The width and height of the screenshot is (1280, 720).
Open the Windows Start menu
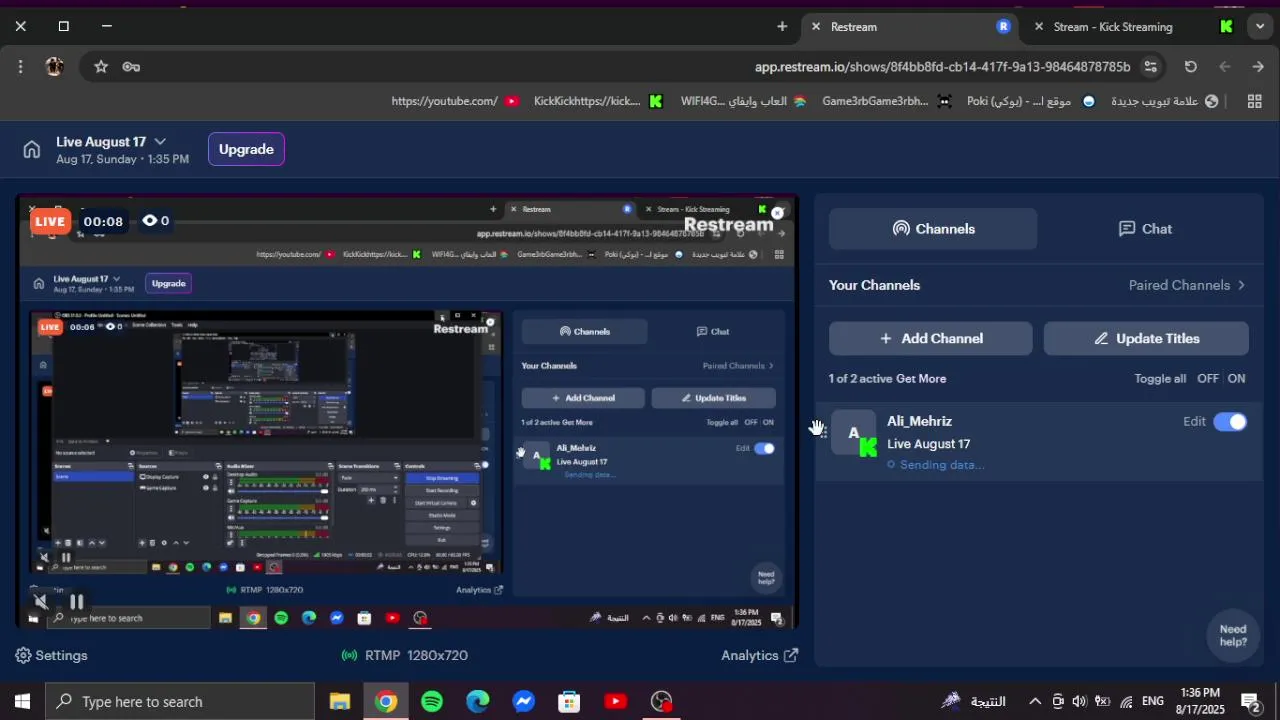coord(22,702)
